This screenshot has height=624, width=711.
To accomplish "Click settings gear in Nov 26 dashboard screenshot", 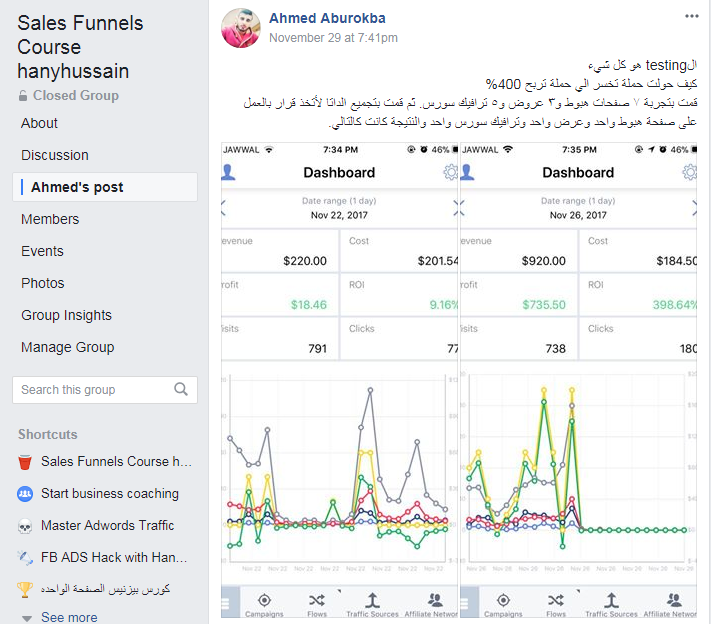I will coord(689,172).
